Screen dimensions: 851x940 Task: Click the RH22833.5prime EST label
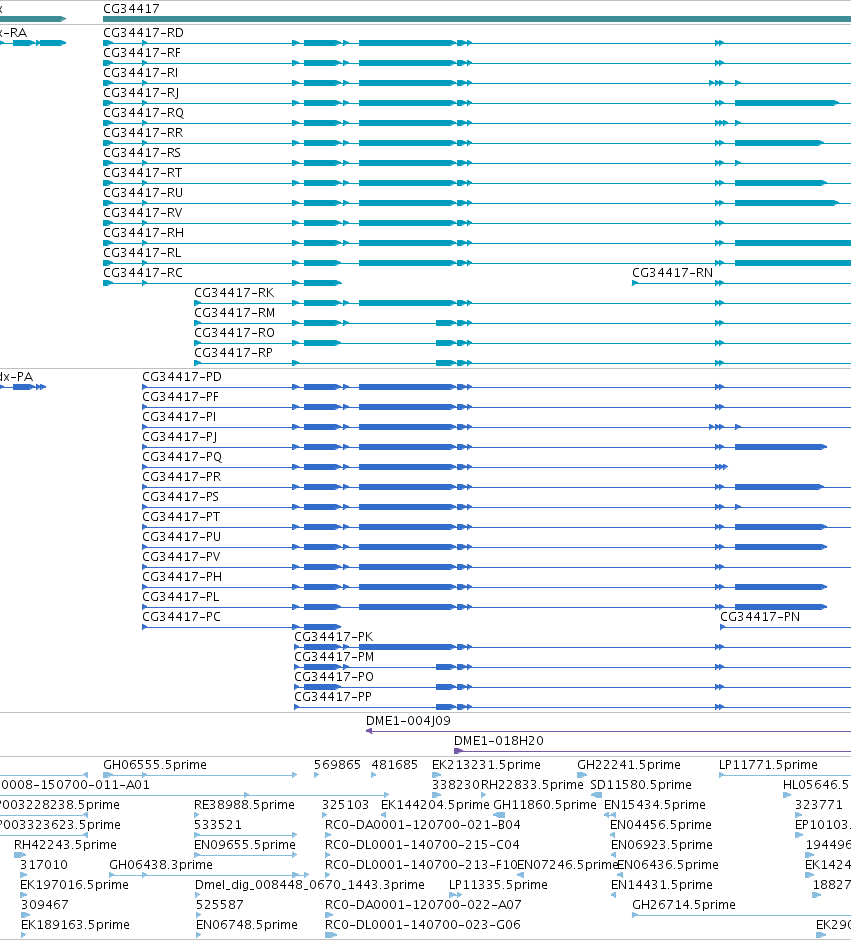[x=532, y=785]
